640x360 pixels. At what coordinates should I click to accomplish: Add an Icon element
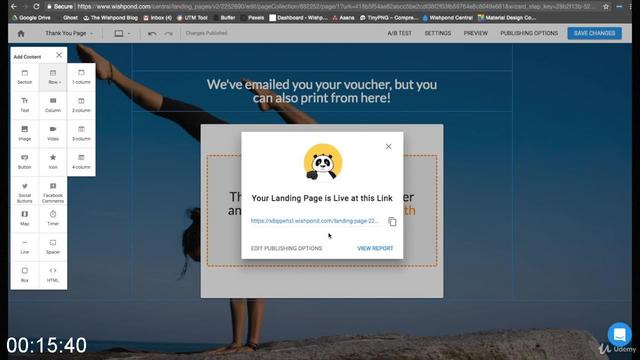point(53,162)
